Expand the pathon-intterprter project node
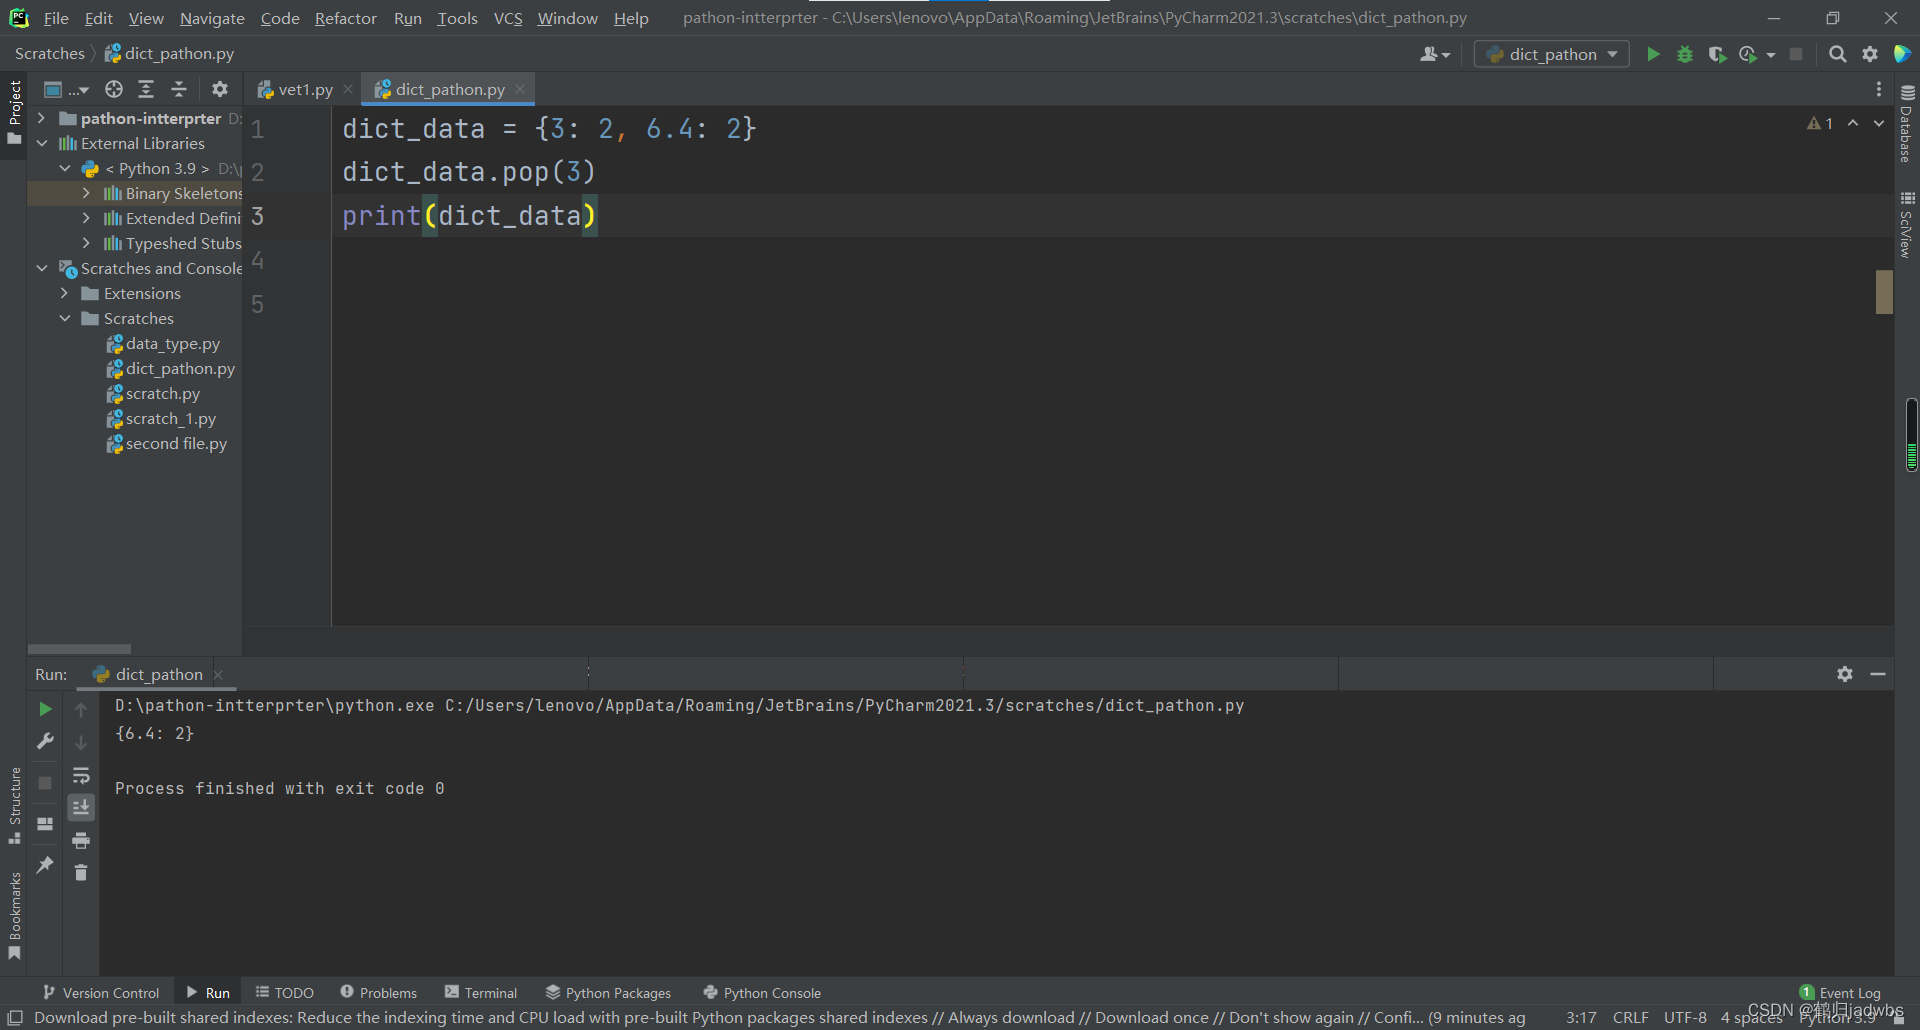 [41, 118]
